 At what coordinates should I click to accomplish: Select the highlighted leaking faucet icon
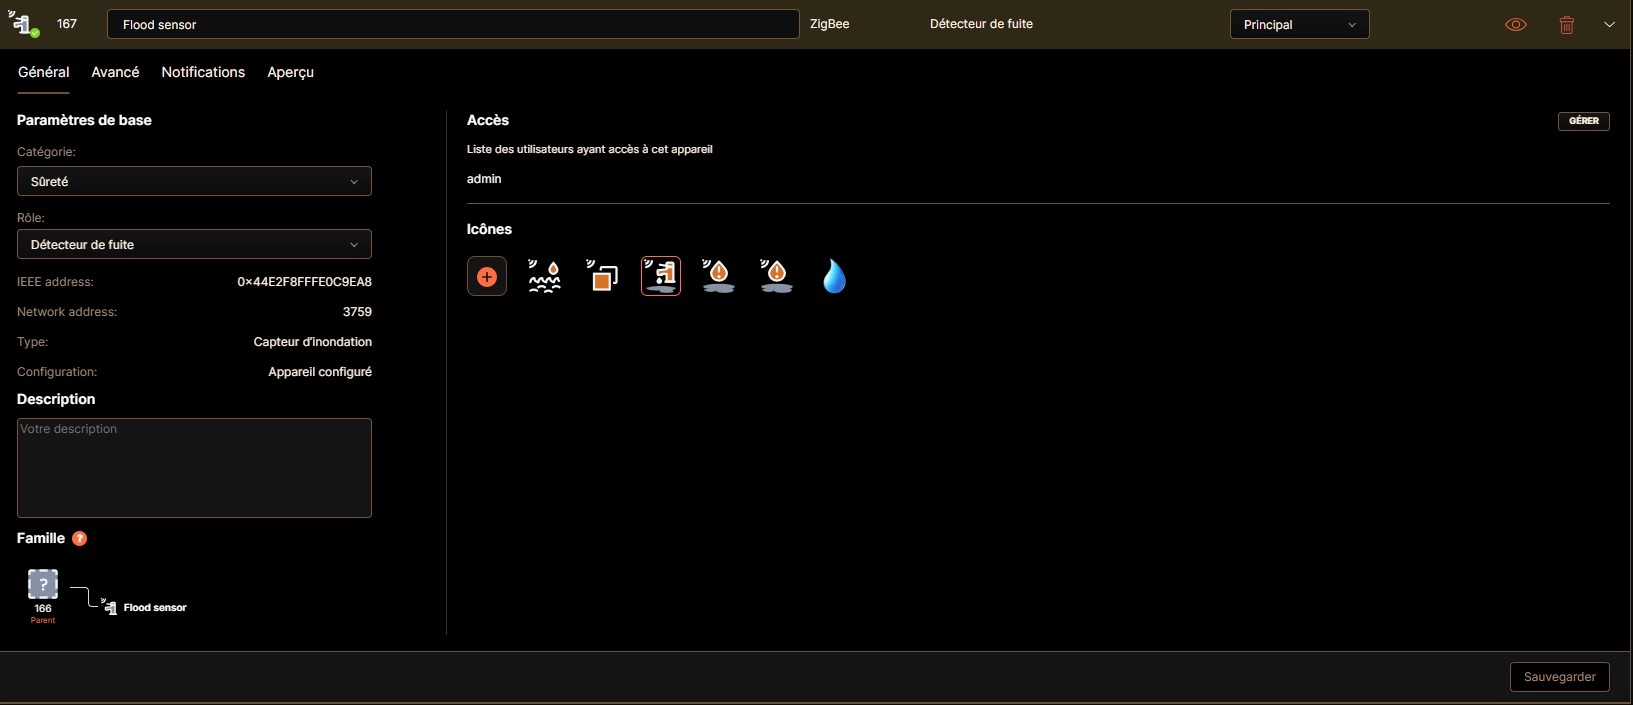click(x=661, y=277)
